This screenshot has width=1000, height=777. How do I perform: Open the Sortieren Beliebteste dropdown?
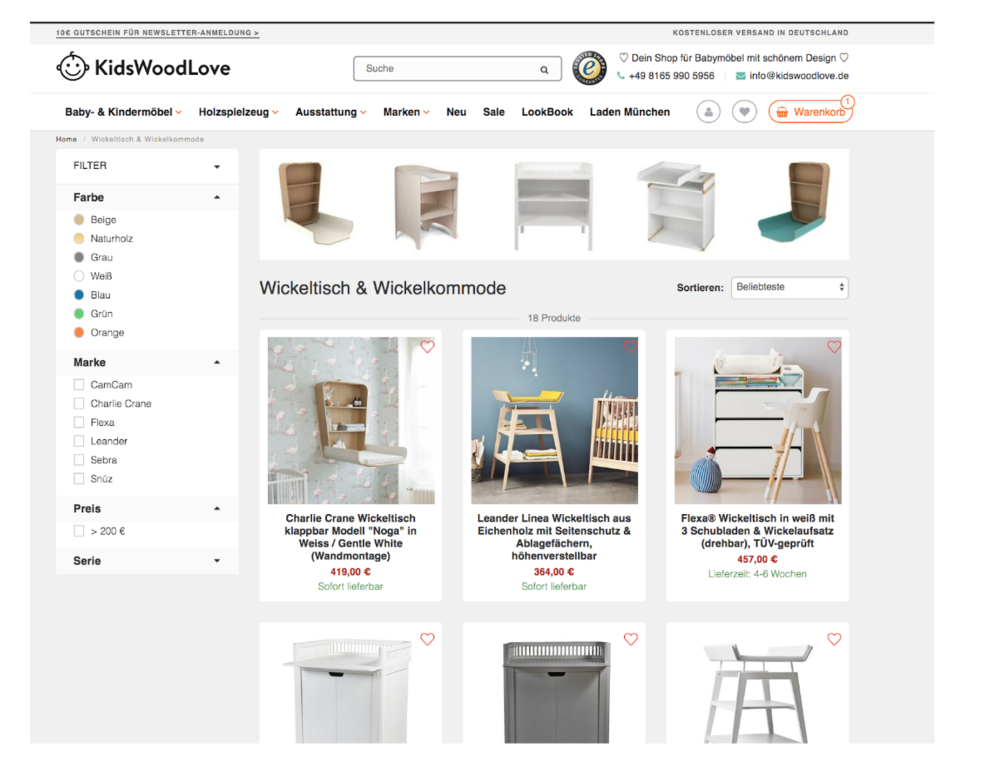(x=790, y=287)
